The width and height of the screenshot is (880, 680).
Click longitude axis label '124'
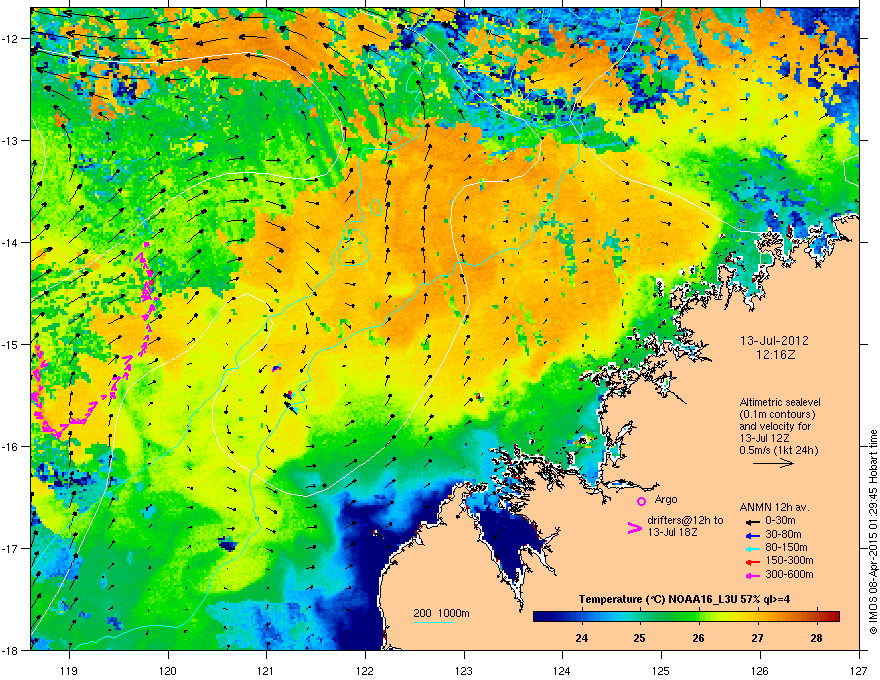(562, 670)
